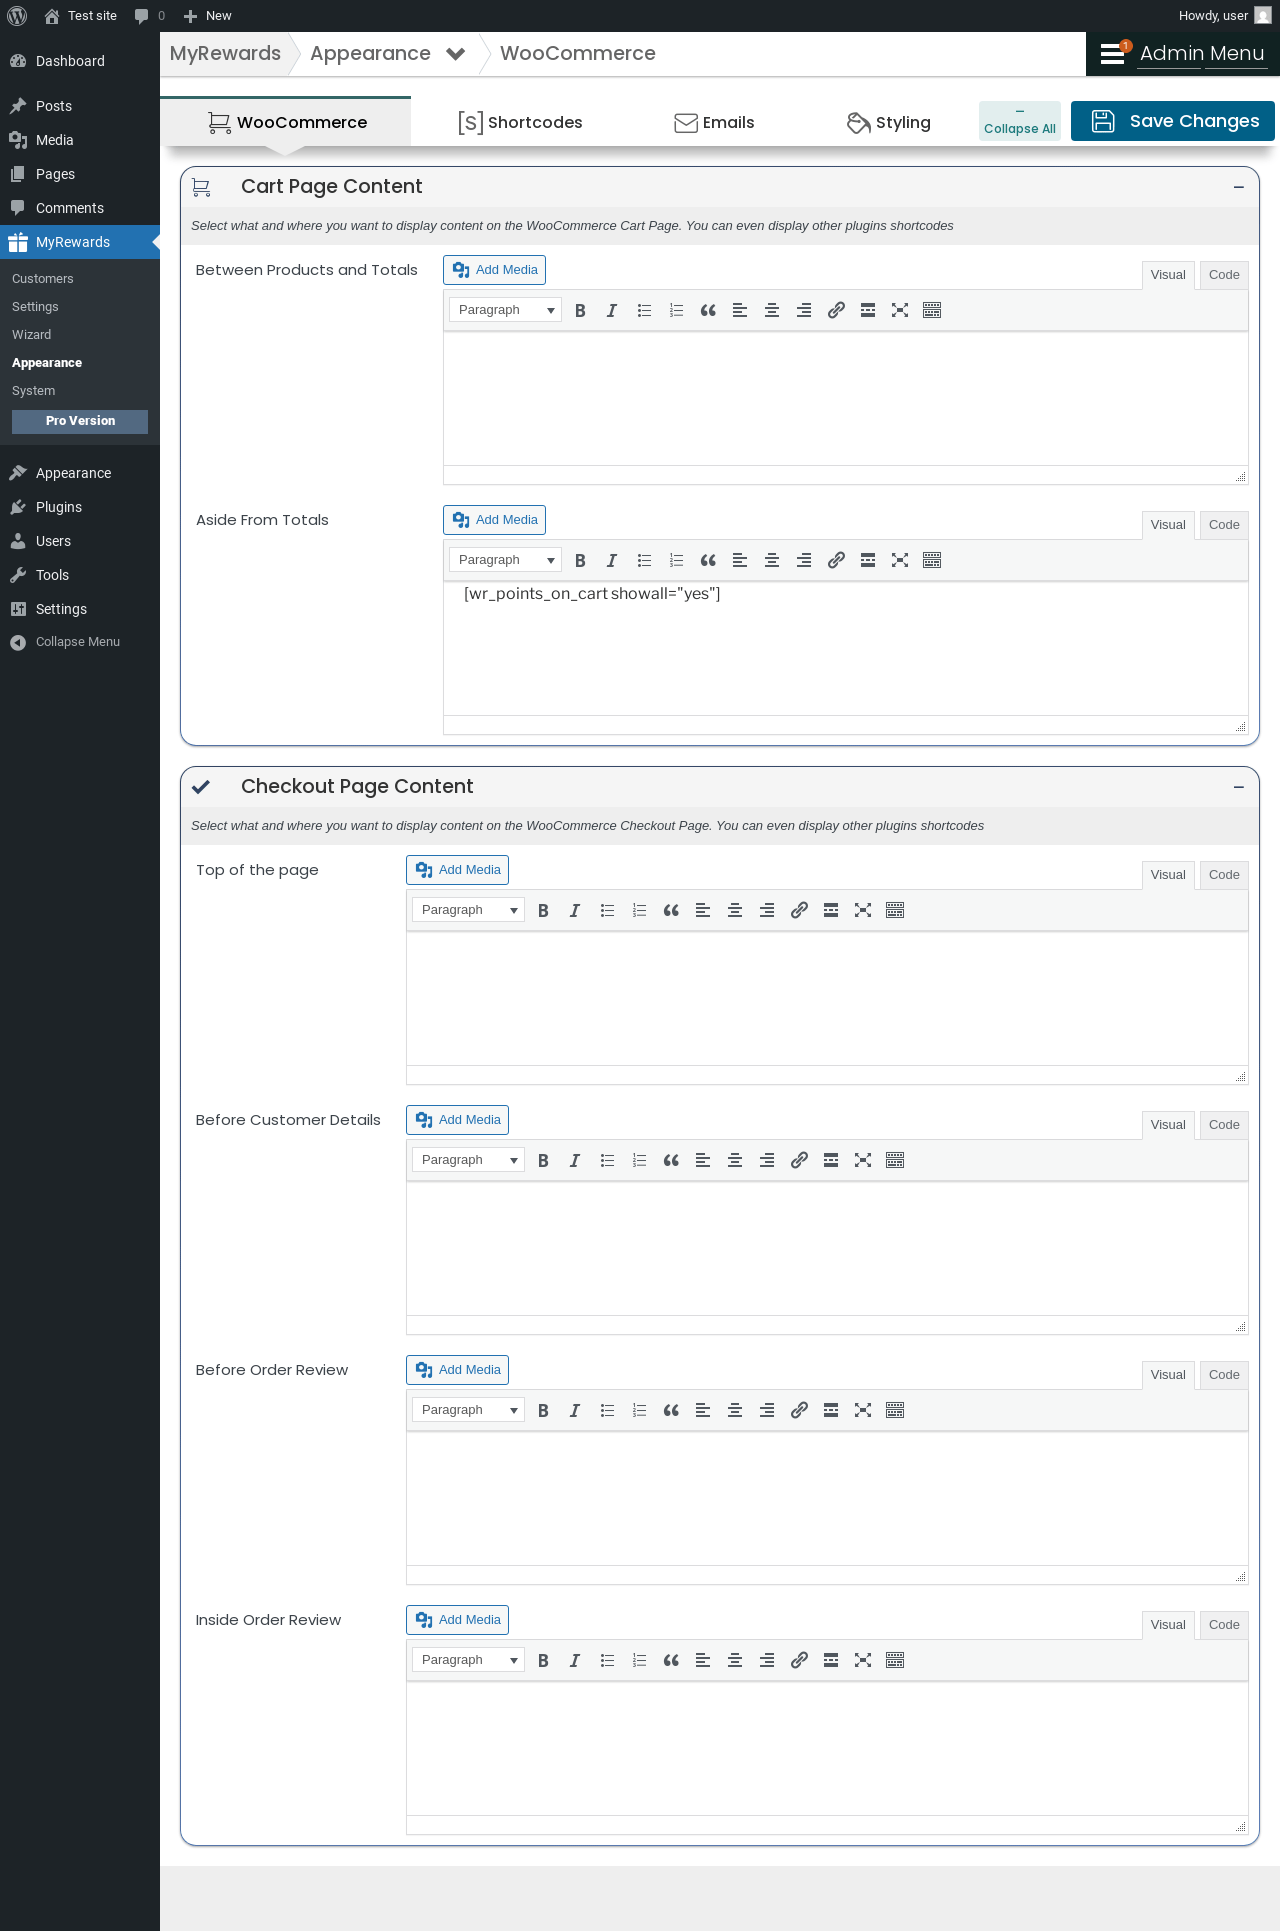The width and height of the screenshot is (1280, 1931).
Task: Click Bold in Between Products and Totals editor
Action: [580, 310]
